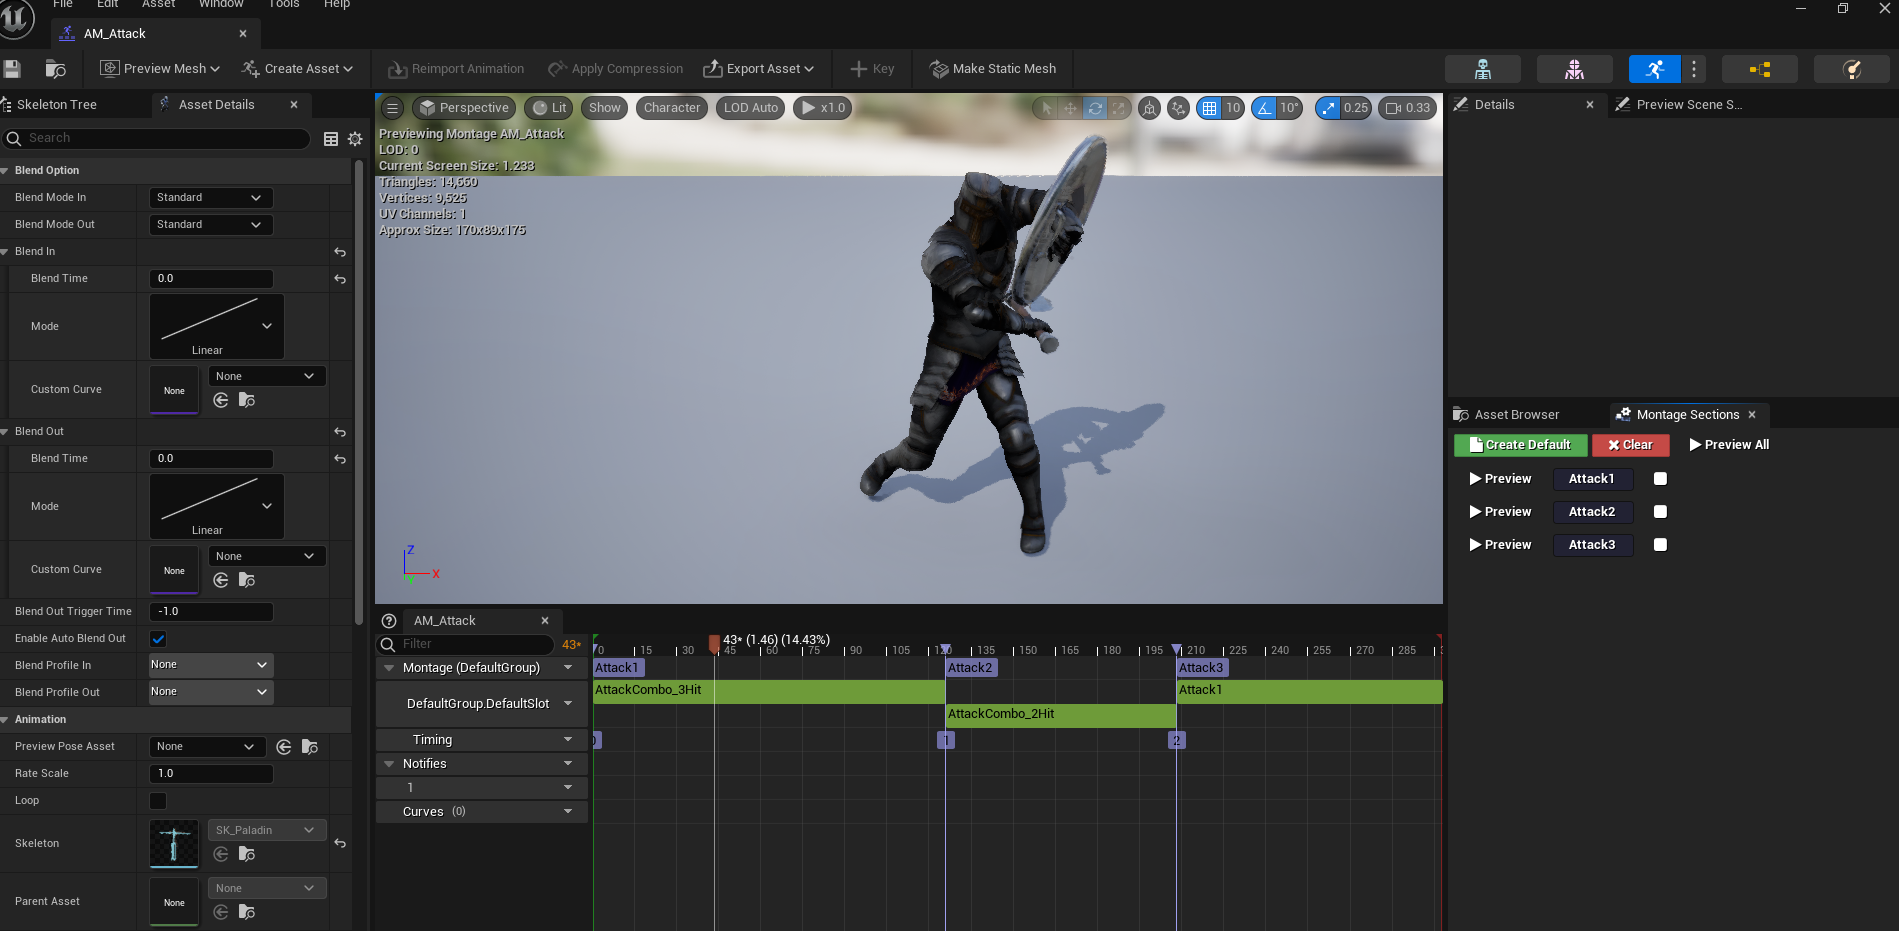
Task: Switch to Asset Browser tab
Action: tap(1516, 415)
